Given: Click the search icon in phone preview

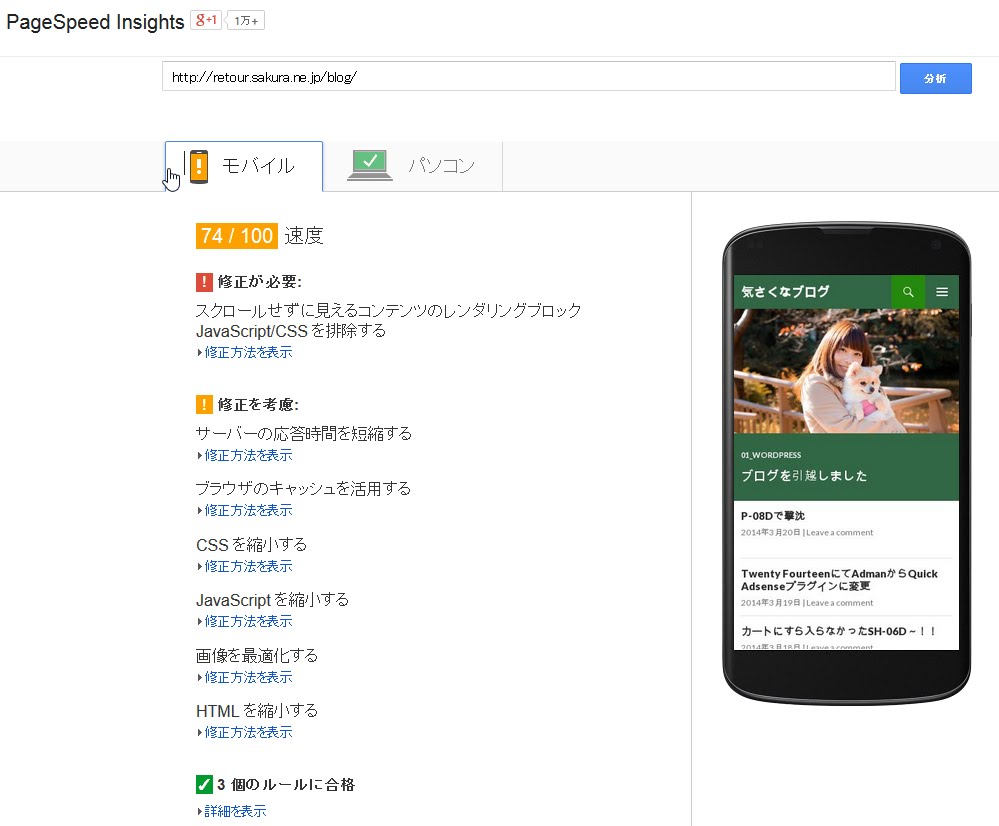Looking at the screenshot, I should 908,292.
